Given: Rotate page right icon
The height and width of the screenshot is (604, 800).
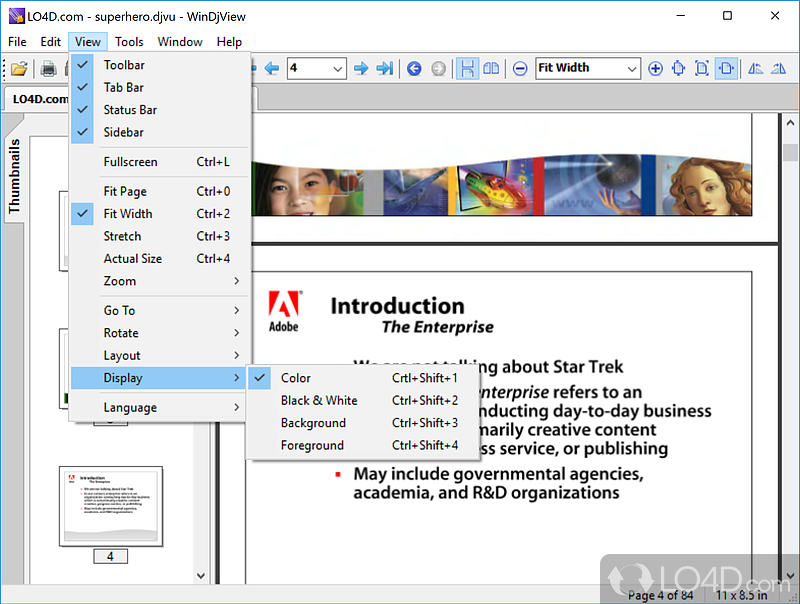Looking at the screenshot, I should [779, 68].
